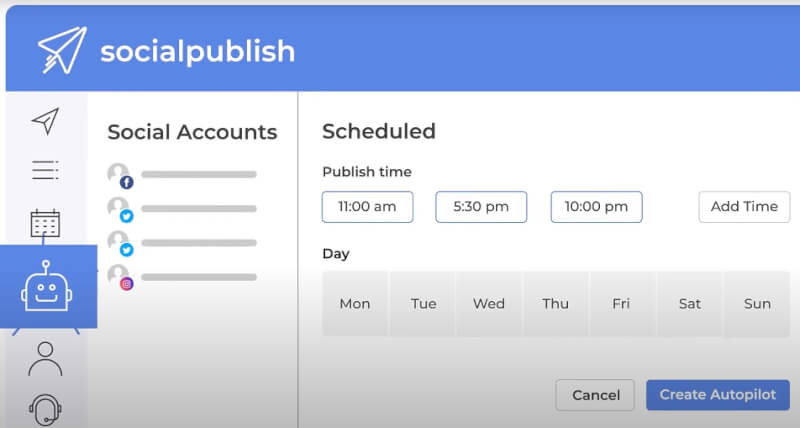The width and height of the screenshot is (800, 428).
Task: Toggle the Thu day option
Action: (x=556, y=304)
